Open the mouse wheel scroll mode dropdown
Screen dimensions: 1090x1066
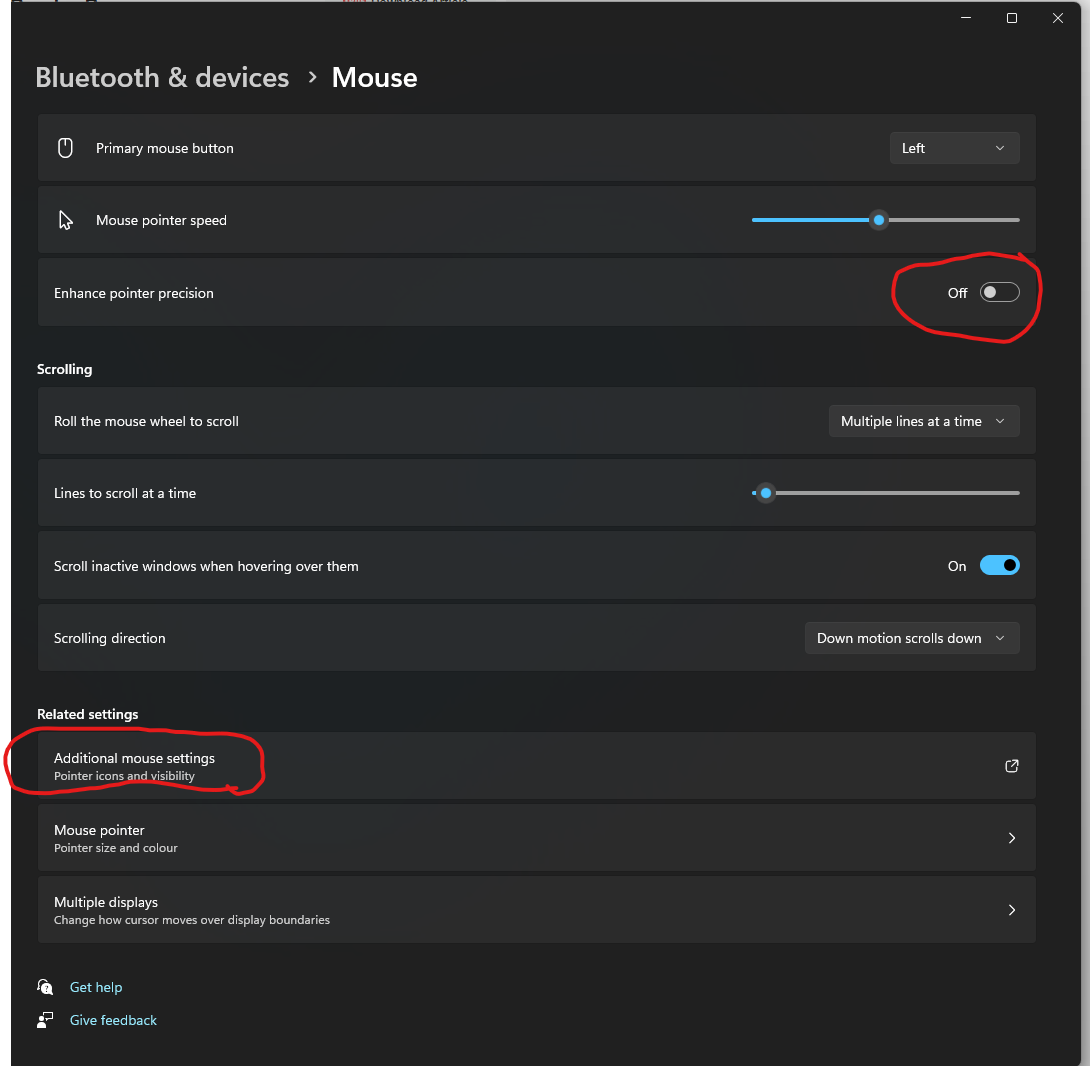pyautogui.click(x=923, y=421)
